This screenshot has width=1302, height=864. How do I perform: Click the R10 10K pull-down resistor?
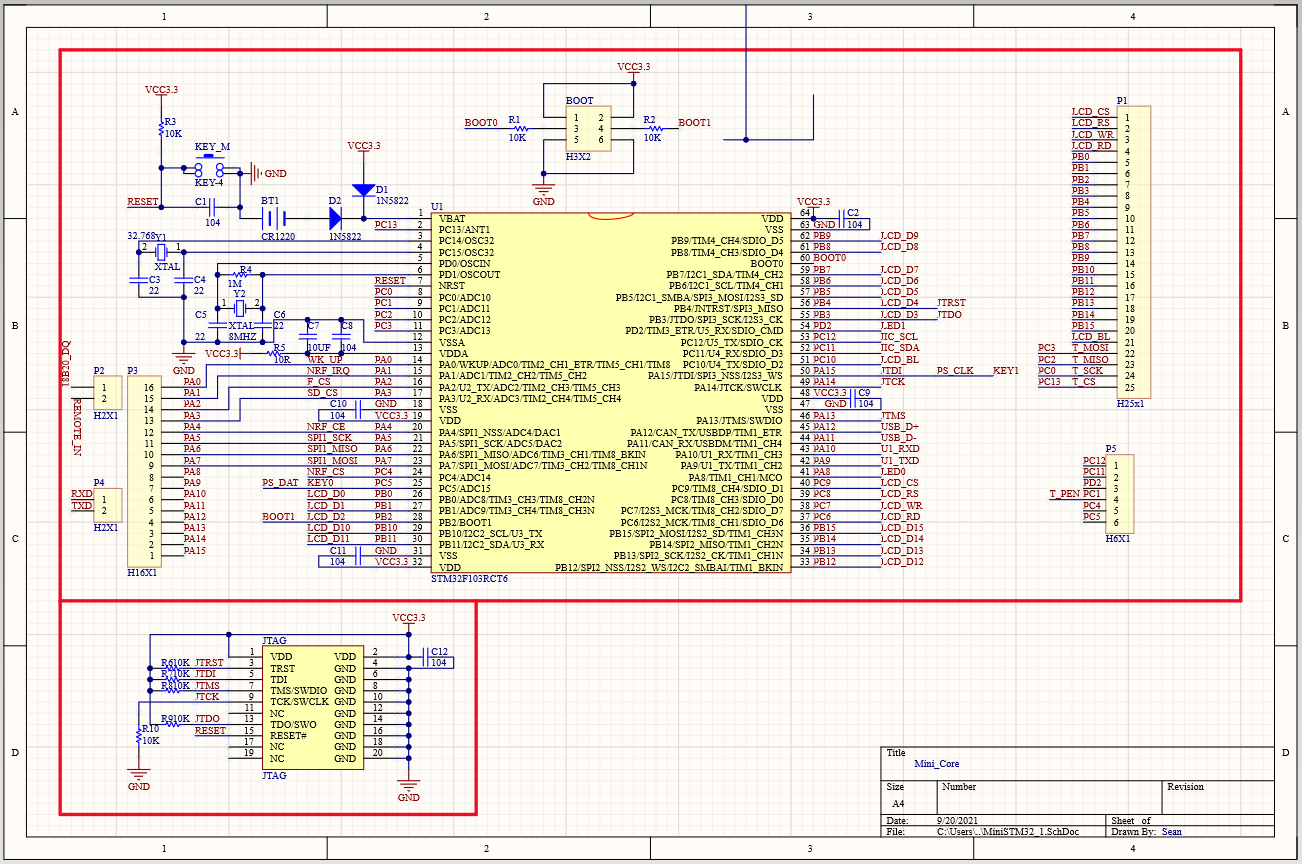coord(139,735)
